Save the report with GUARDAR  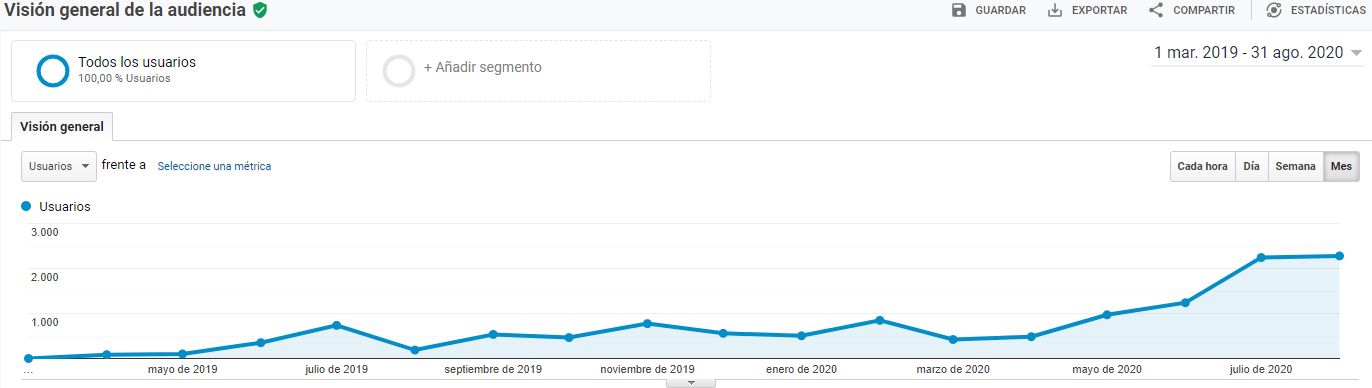coord(989,10)
